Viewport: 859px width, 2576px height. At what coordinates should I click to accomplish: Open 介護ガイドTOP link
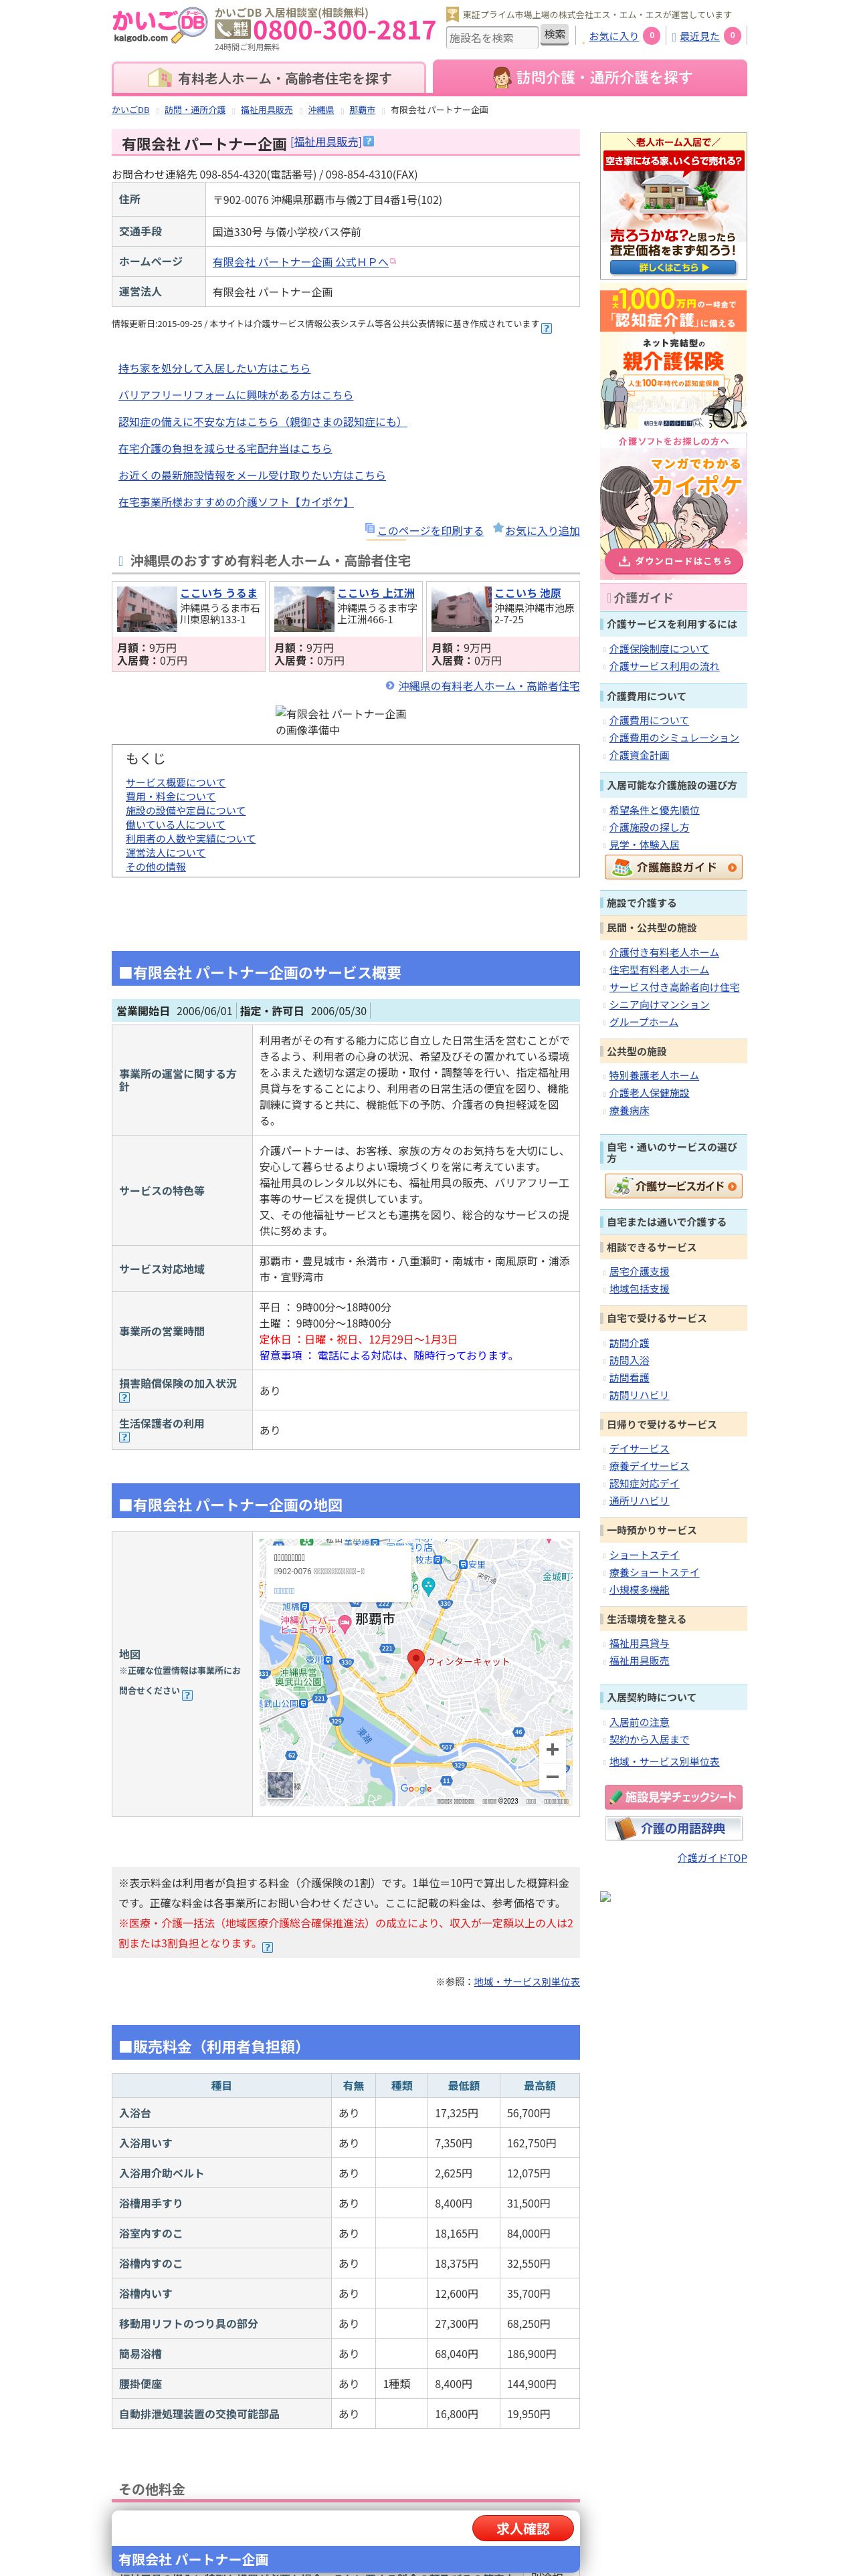pos(712,1858)
